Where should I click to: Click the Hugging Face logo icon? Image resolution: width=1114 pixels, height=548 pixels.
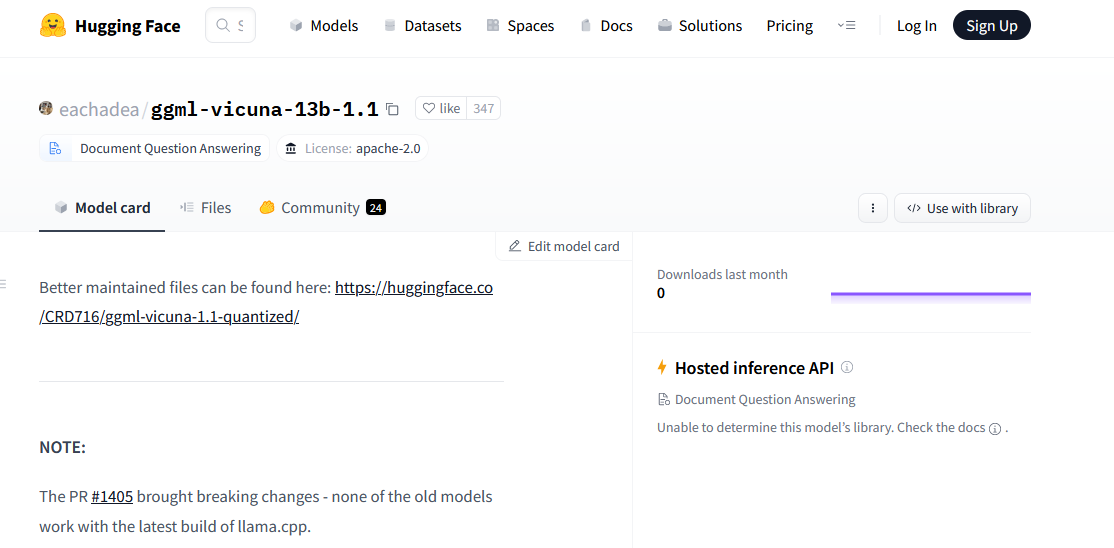(53, 26)
